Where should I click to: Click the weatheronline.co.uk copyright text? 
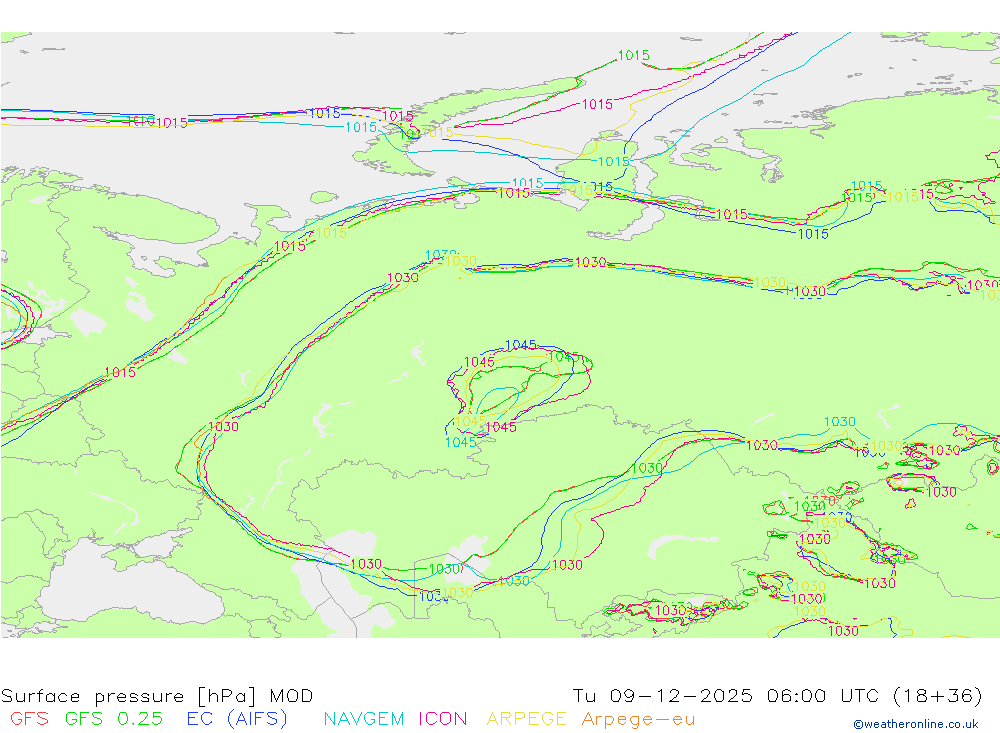click(915, 724)
